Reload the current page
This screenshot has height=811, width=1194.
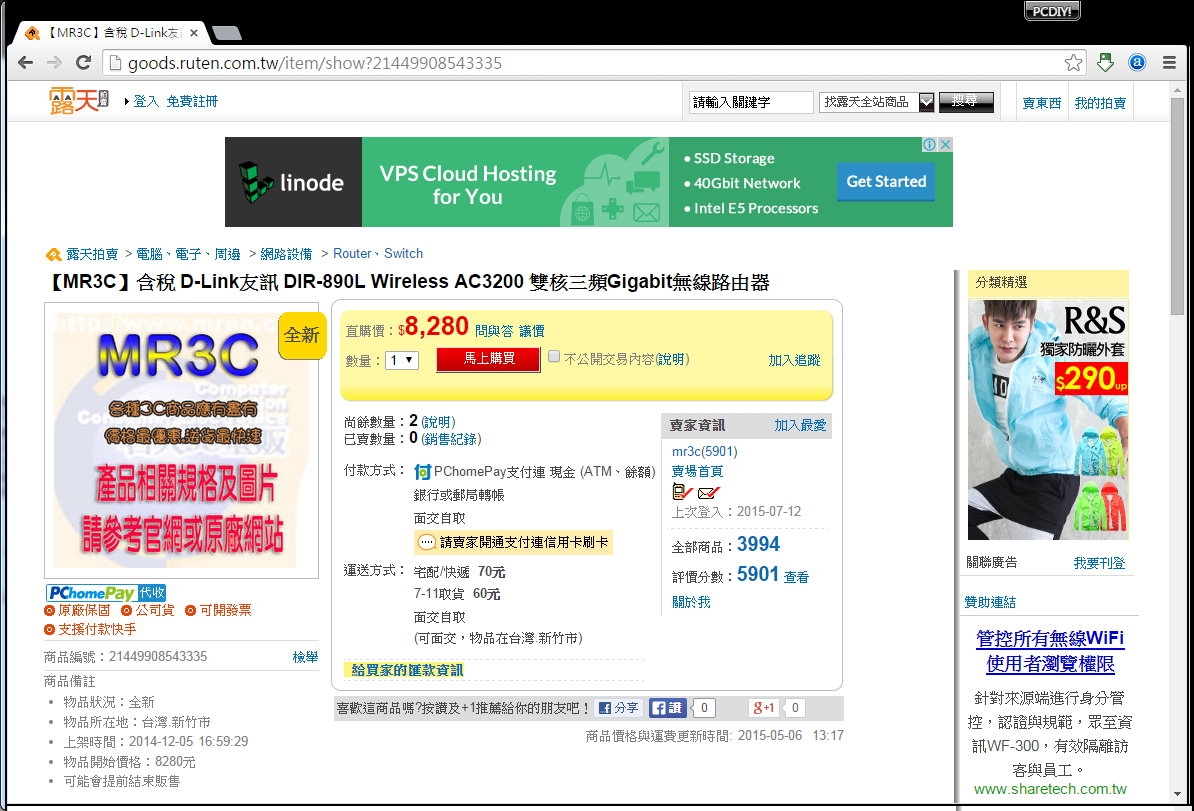tap(83, 63)
